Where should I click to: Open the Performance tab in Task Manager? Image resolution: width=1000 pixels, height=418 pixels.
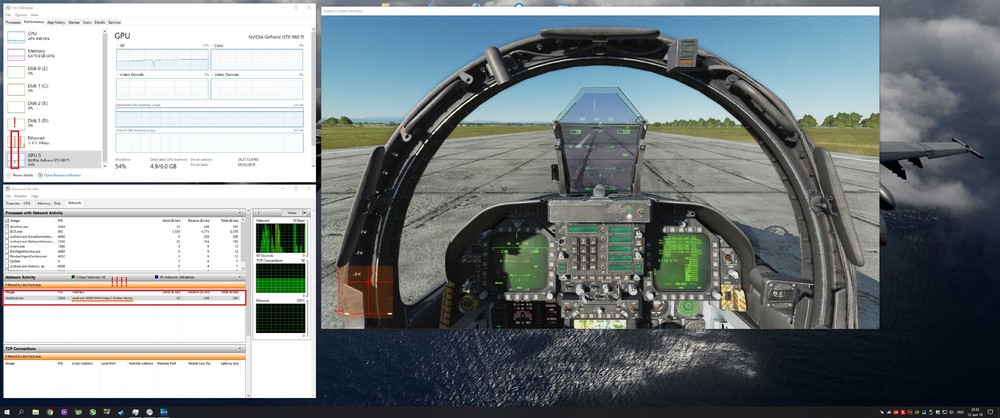pyautogui.click(x=34, y=22)
